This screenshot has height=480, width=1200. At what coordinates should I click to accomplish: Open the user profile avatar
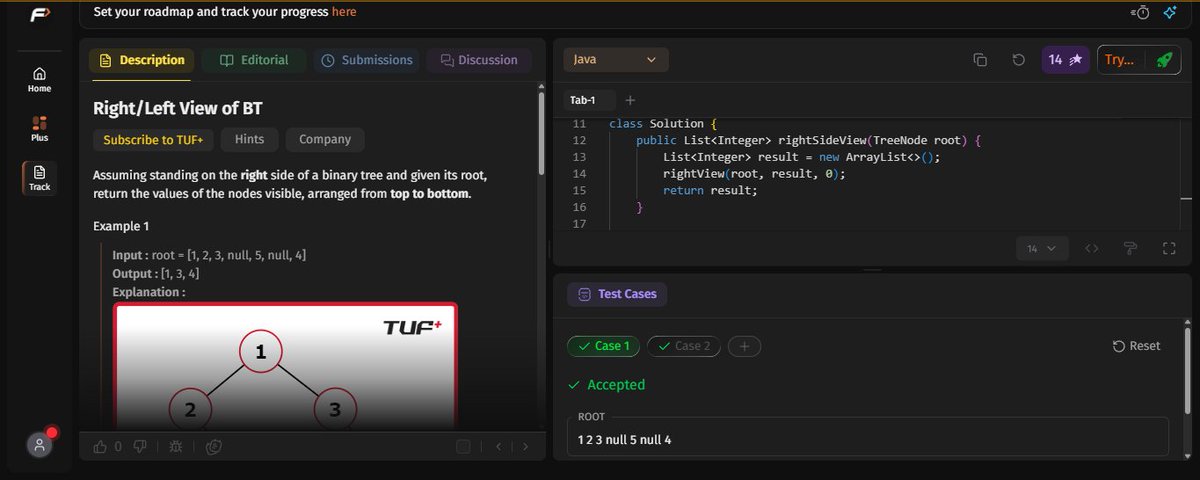click(x=40, y=446)
